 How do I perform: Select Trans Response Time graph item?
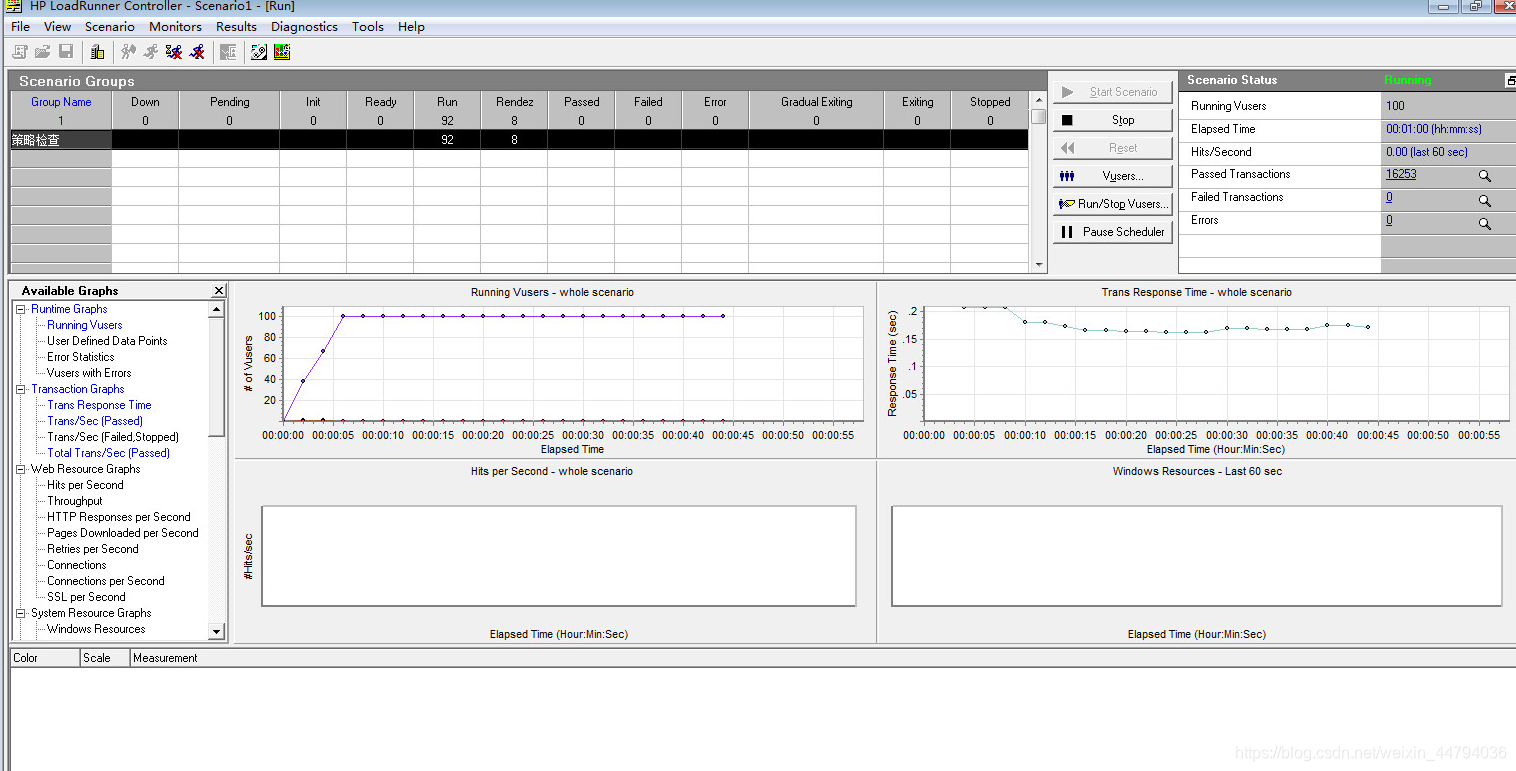(99, 405)
